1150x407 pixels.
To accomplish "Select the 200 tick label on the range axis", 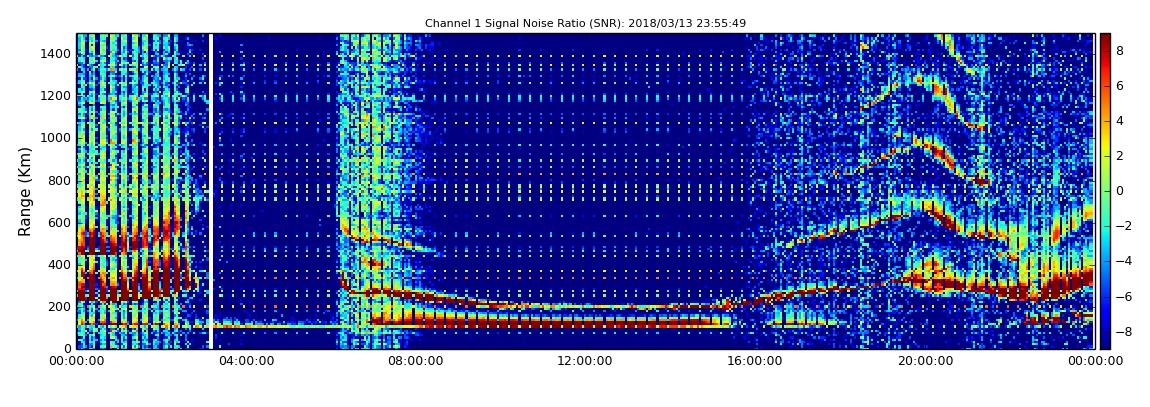I will (x=59, y=307).
